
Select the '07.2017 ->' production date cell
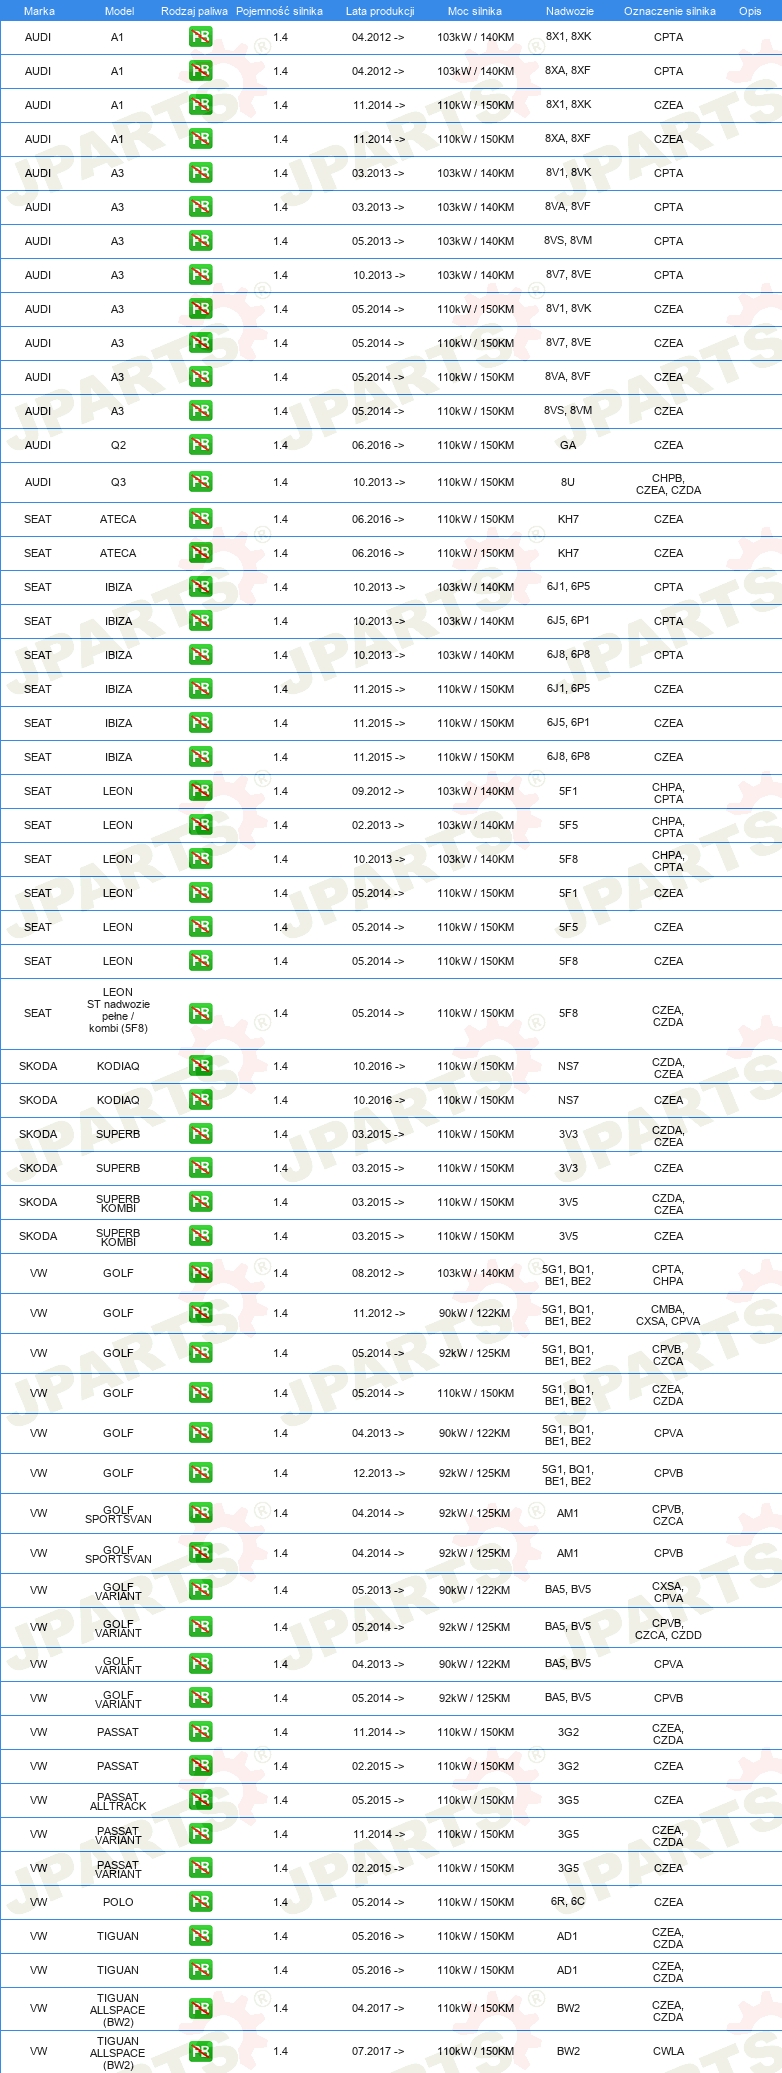(x=378, y=2051)
